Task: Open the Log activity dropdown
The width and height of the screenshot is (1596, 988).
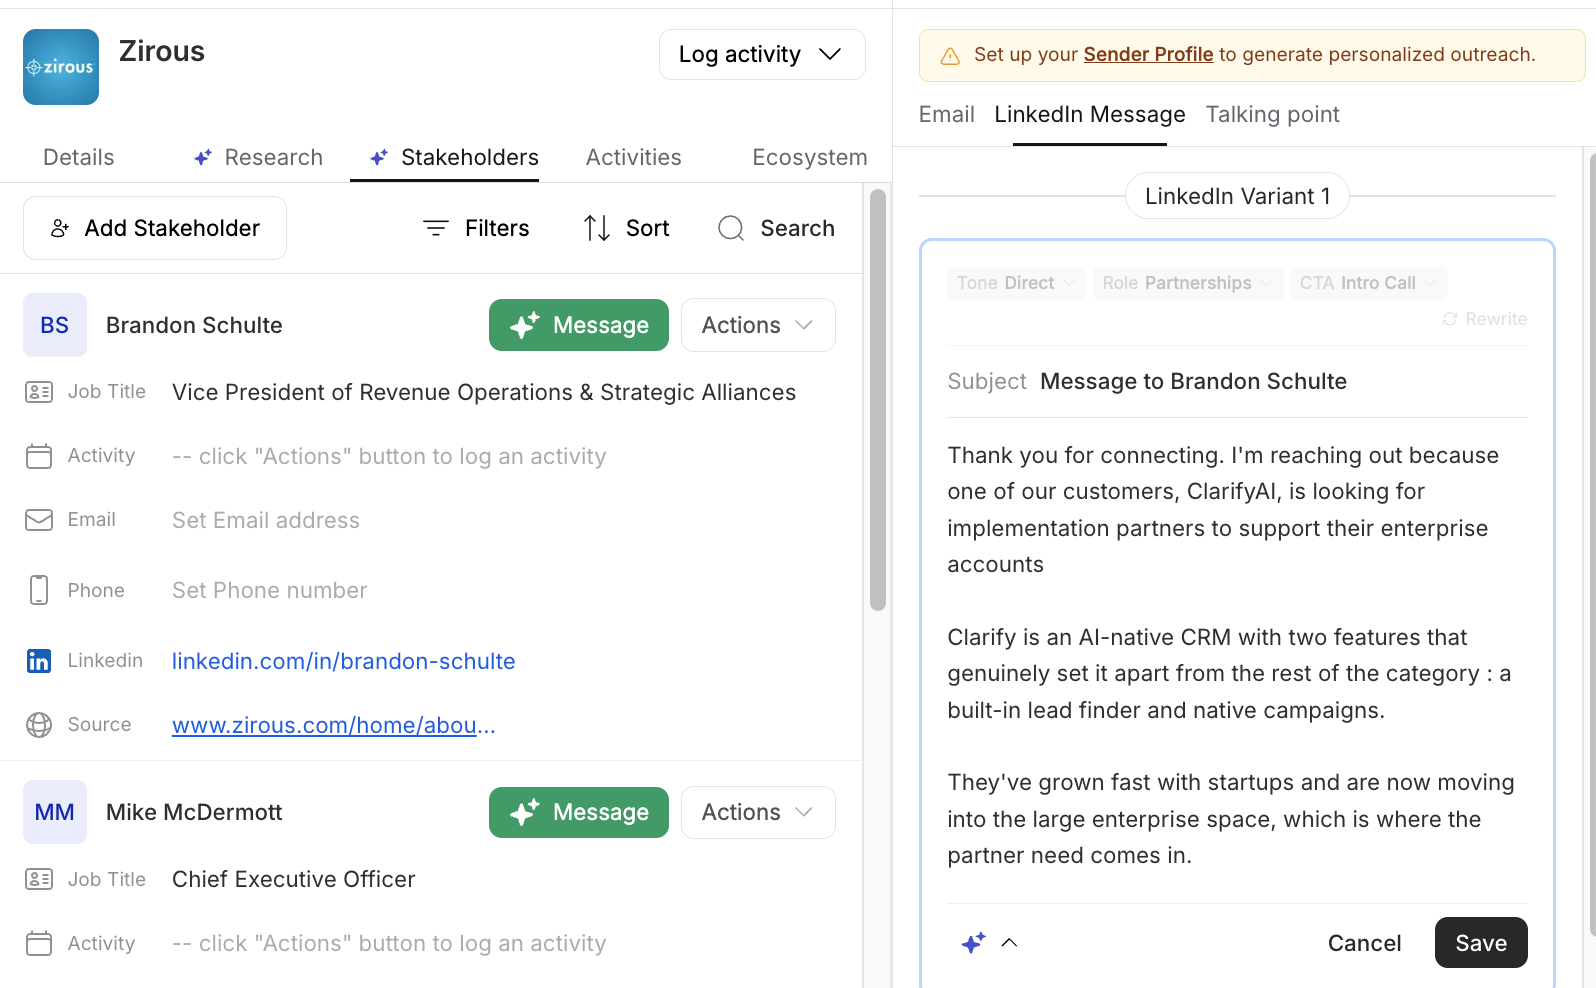Action: click(x=762, y=54)
